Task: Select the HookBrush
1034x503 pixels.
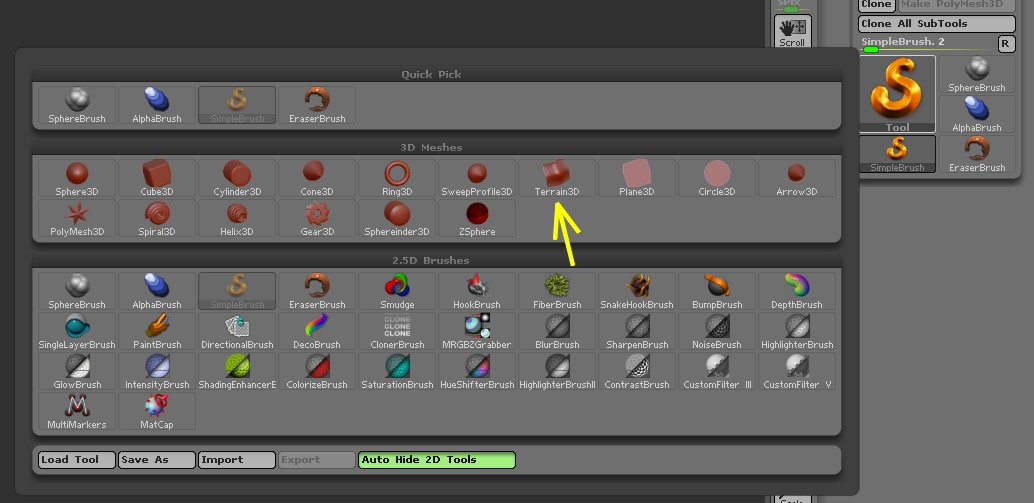Action: click(x=477, y=291)
